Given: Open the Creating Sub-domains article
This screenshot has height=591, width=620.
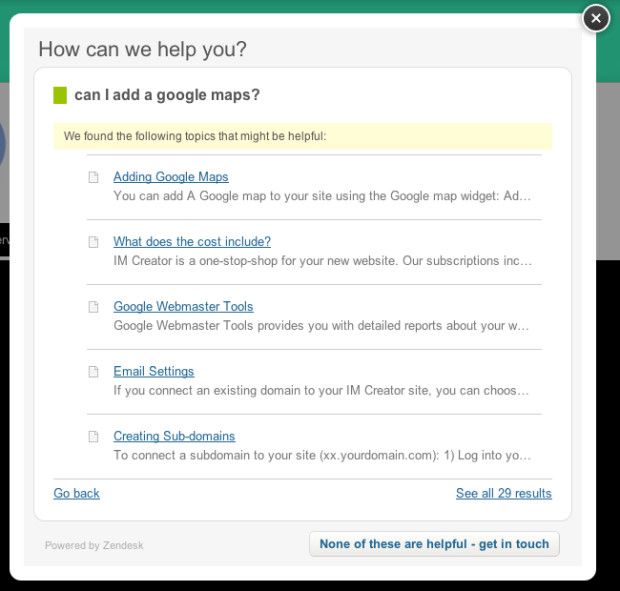Looking at the screenshot, I should pos(174,436).
